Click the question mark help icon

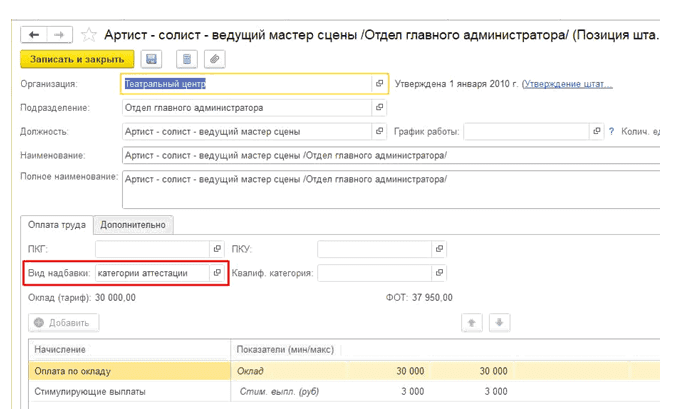(x=611, y=131)
